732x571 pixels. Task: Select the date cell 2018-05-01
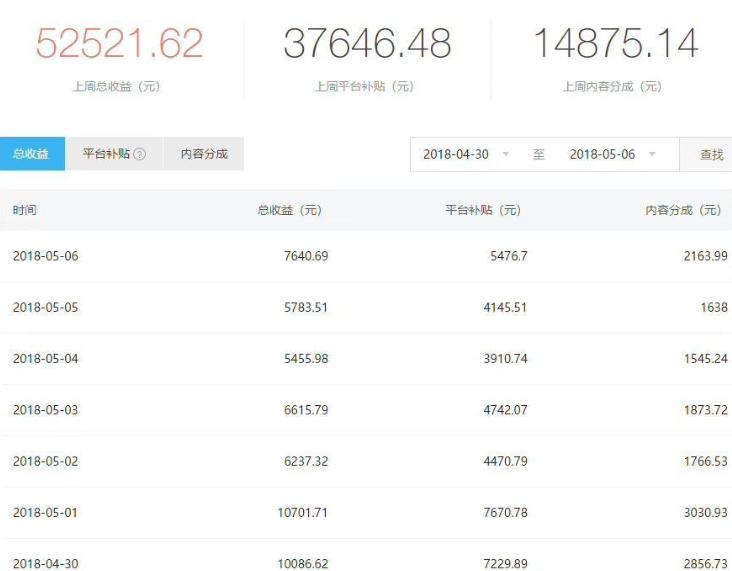point(46,513)
